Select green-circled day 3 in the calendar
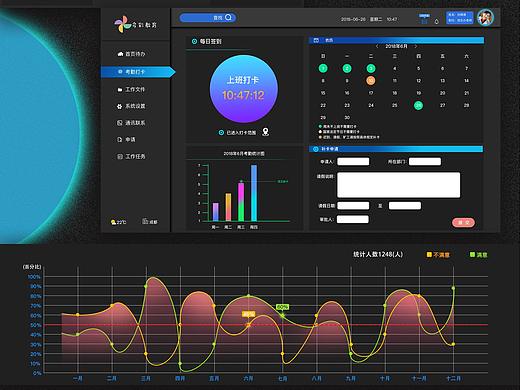 (x=371, y=68)
